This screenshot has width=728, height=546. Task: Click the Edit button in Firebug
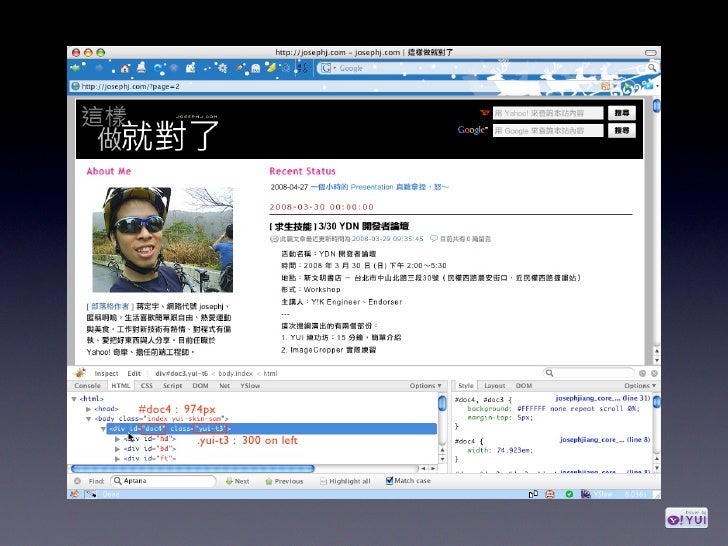[x=134, y=373]
